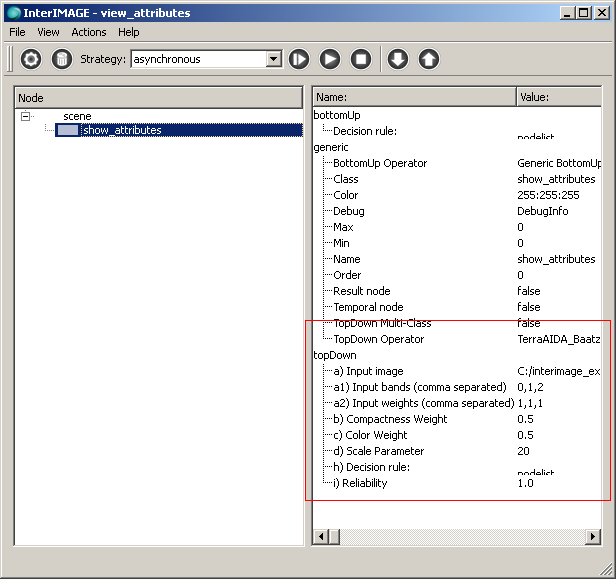The width and height of the screenshot is (616, 579).
Task: Select the show_attributes tree node
Action: coord(121,130)
